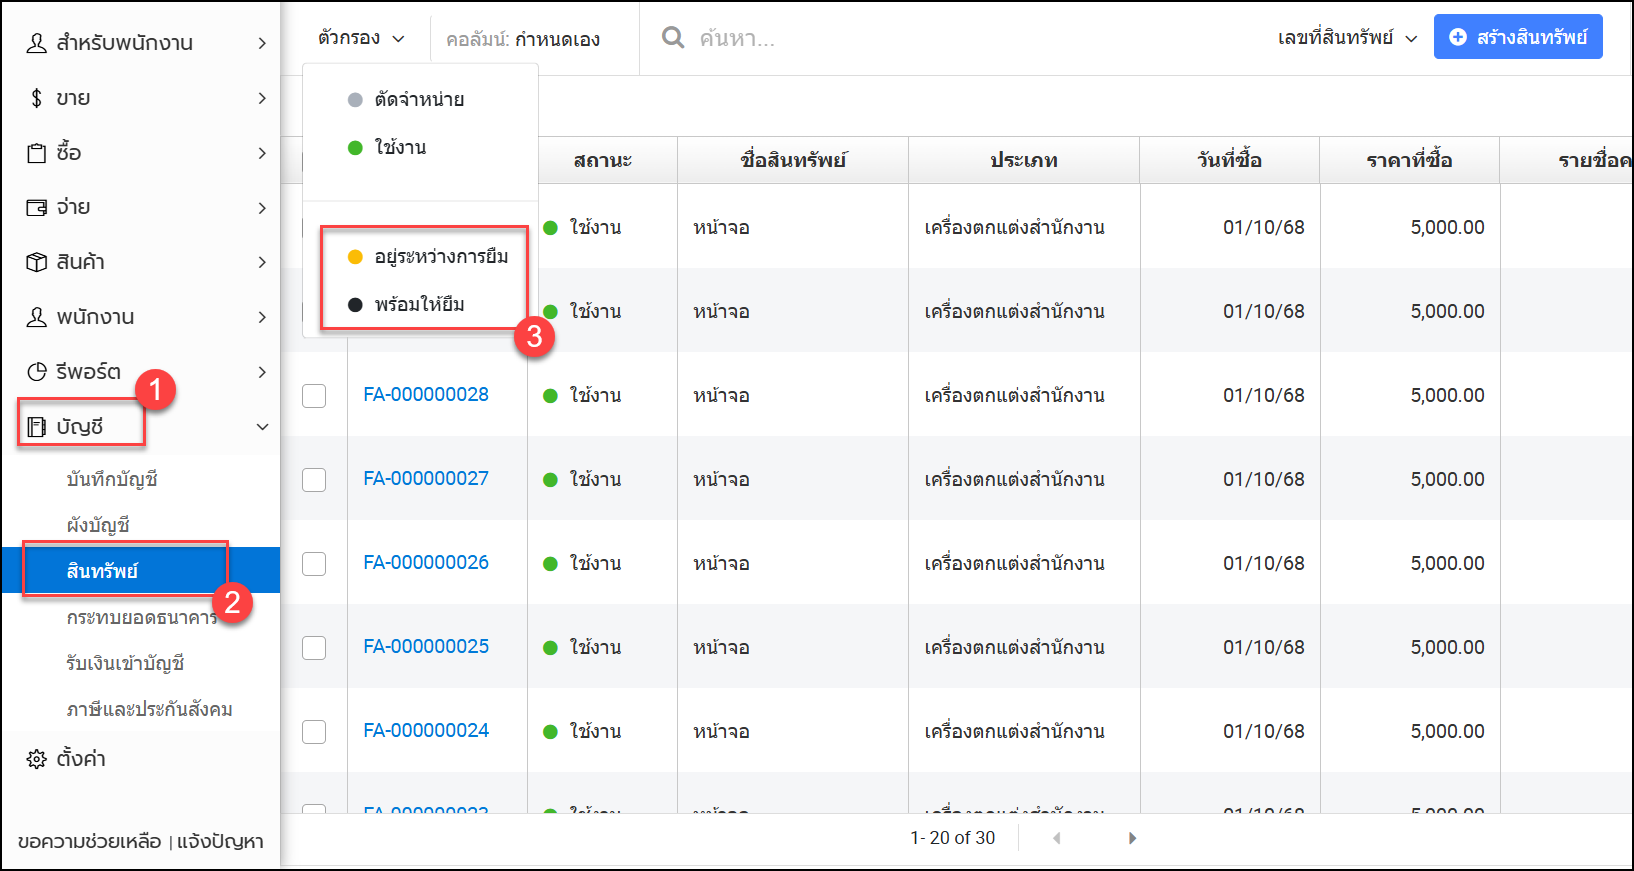Select the checkbox for asset FA-000000026
The image size is (1634, 871).
[314, 564]
